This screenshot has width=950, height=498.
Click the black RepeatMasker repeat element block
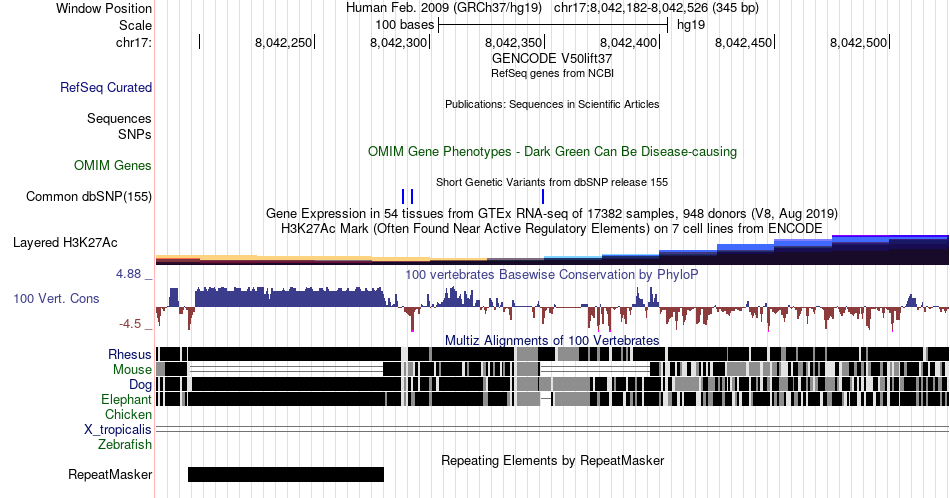[286, 474]
